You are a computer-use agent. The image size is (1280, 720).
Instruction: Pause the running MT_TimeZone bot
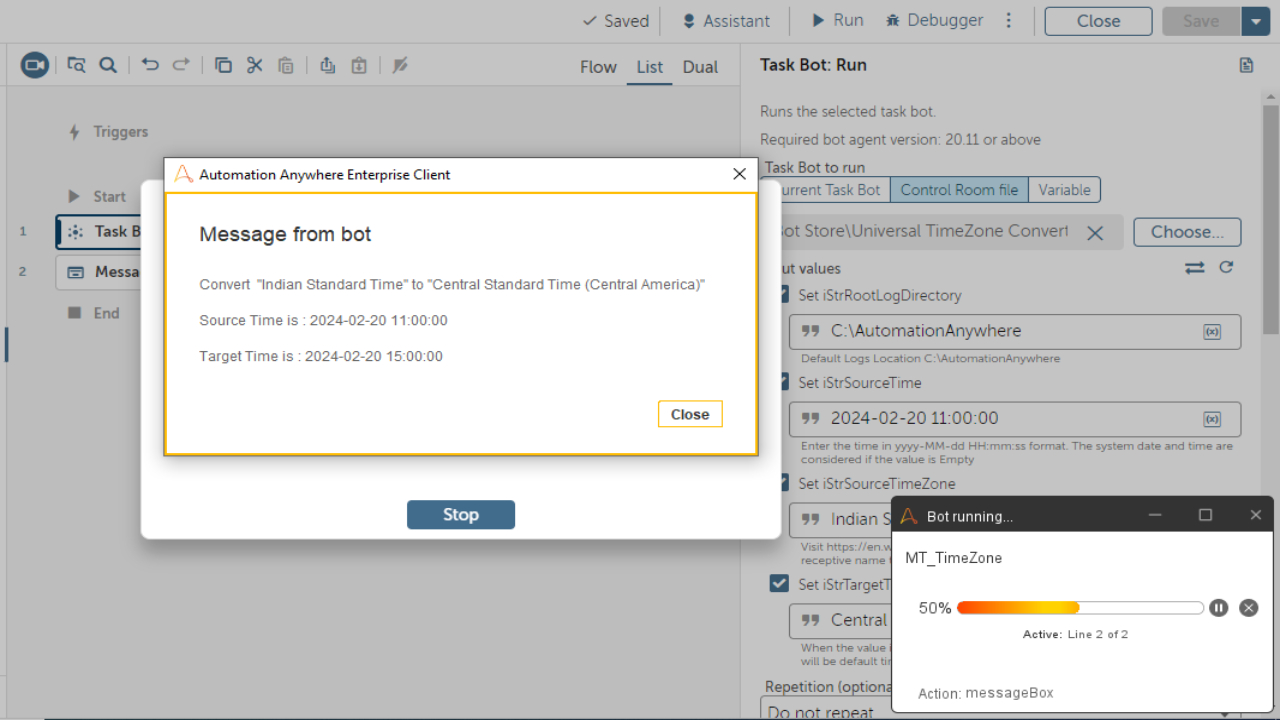click(x=1218, y=608)
